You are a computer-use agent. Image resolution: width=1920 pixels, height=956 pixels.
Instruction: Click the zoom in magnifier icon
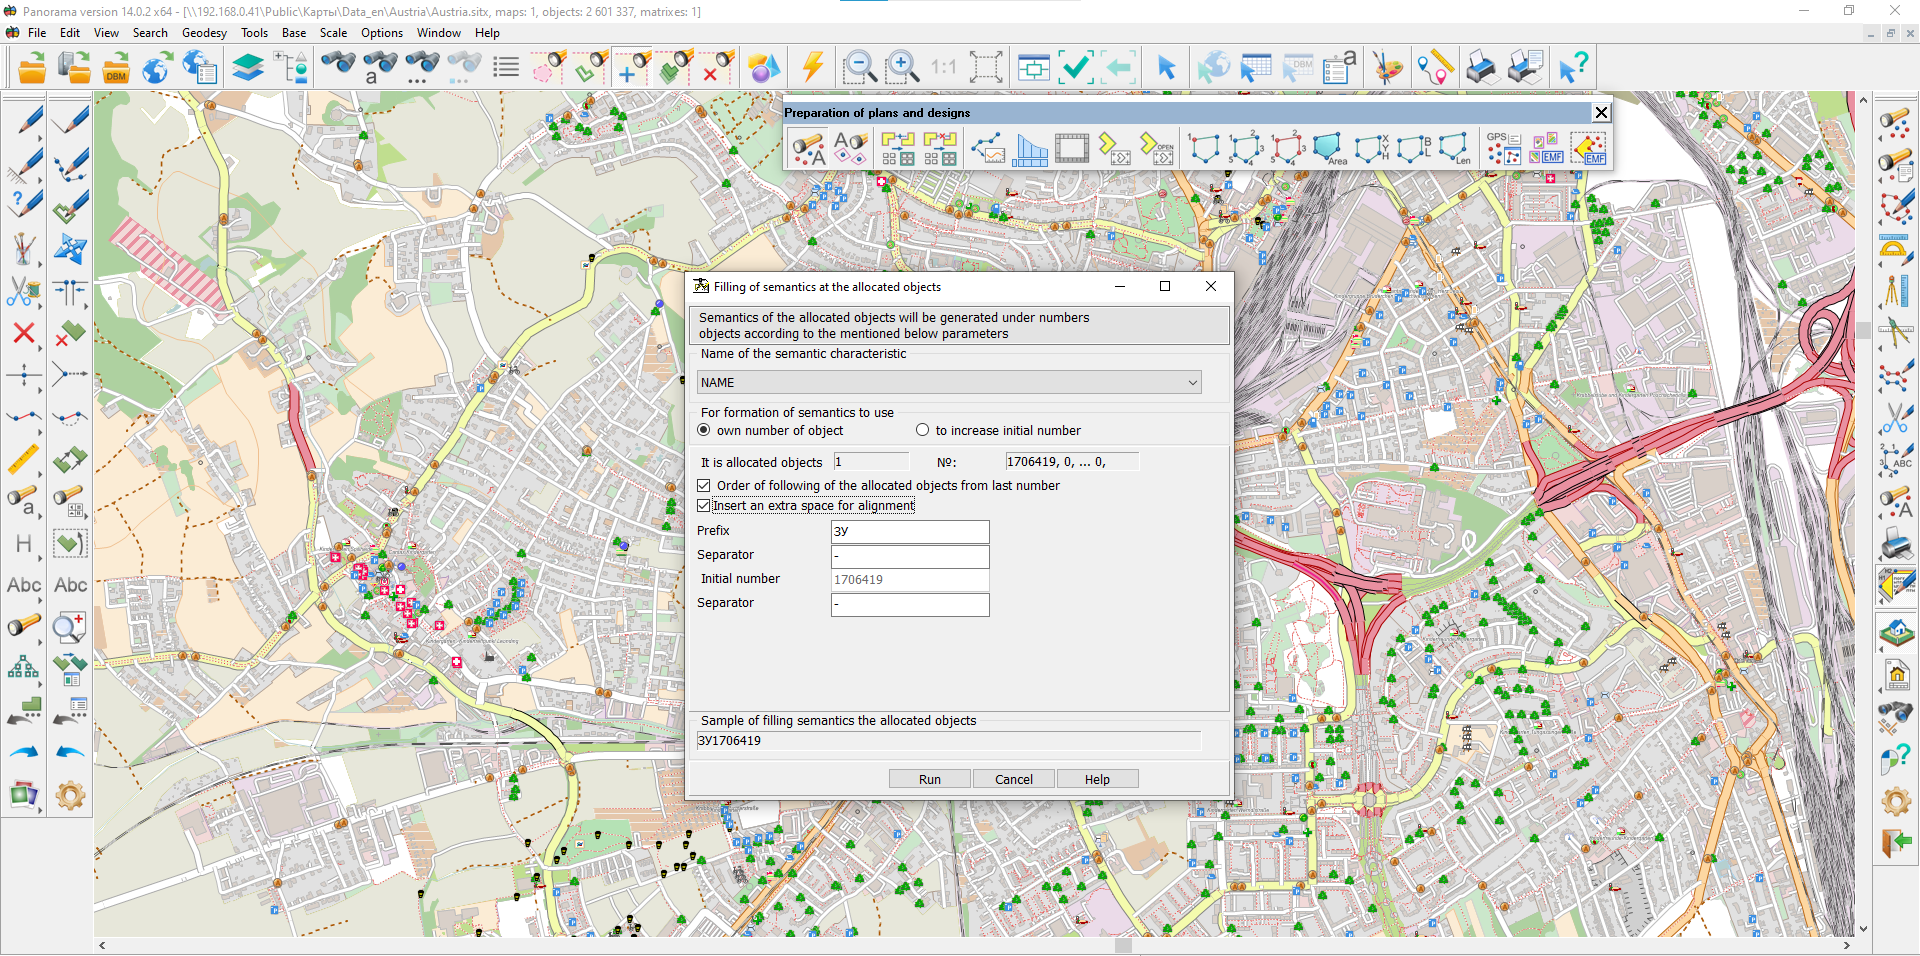point(902,68)
